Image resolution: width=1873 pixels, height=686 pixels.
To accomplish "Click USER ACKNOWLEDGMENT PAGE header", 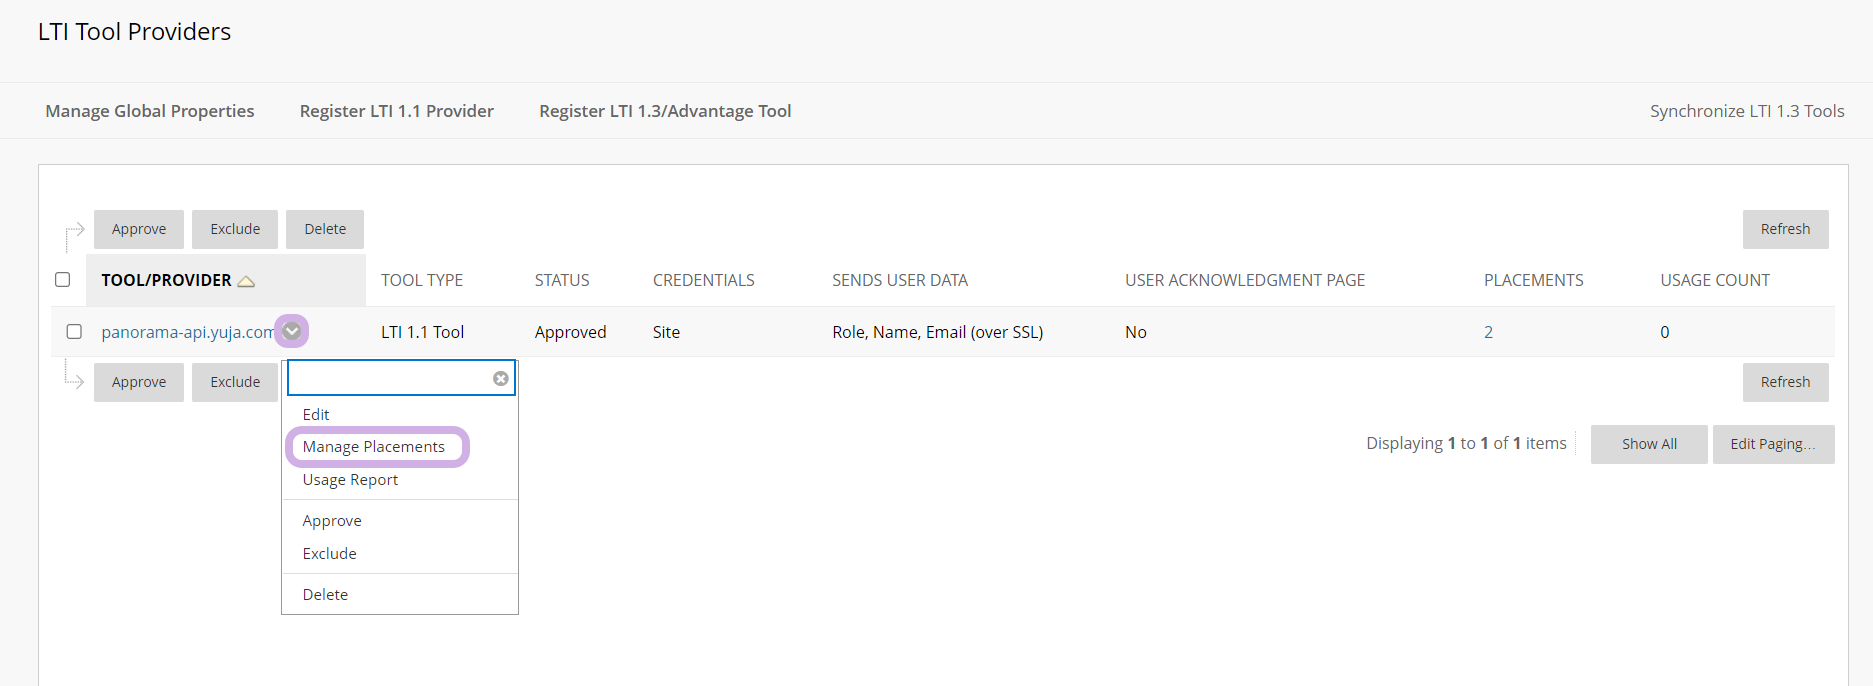I will (x=1245, y=280).
